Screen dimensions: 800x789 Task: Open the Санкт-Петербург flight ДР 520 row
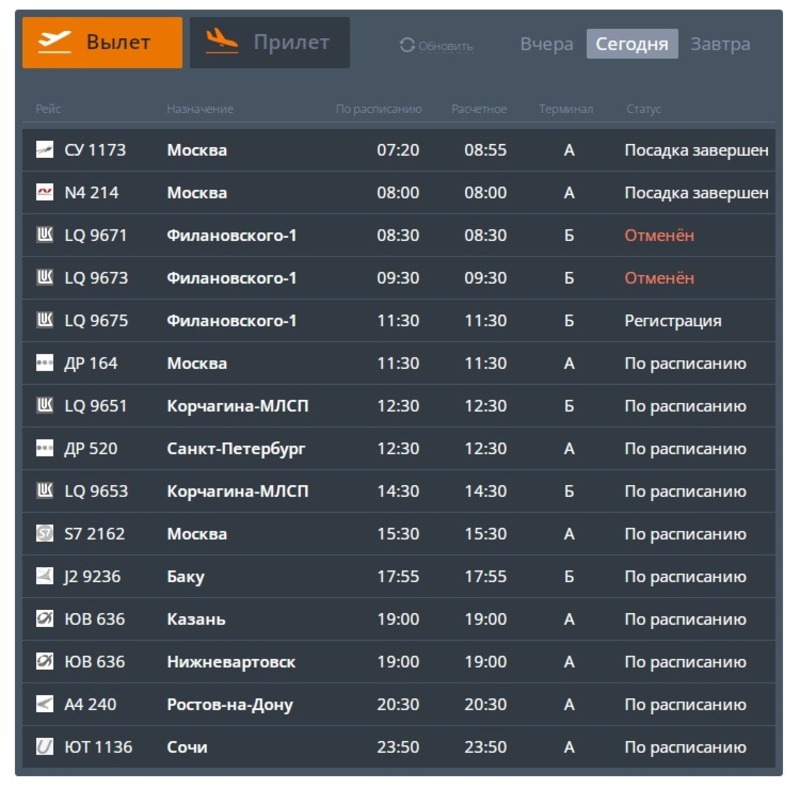[x=236, y=449]
